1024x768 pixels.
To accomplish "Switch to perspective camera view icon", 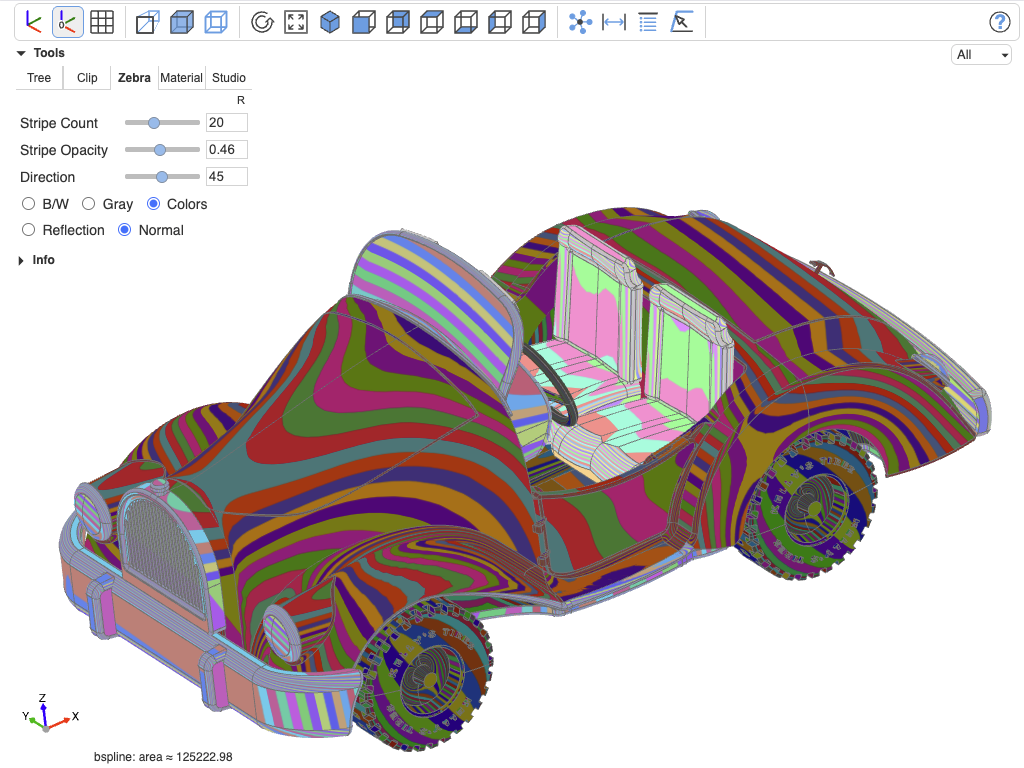I will tap(148, 22).
